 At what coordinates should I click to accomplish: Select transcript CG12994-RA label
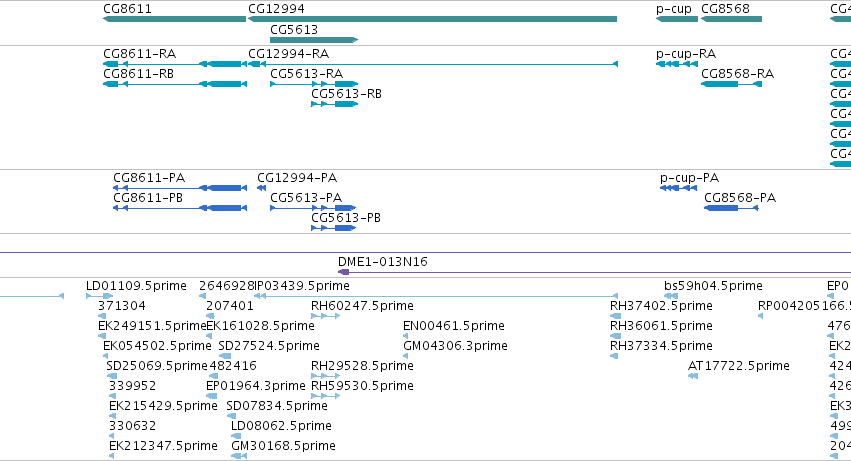(289, 54)
